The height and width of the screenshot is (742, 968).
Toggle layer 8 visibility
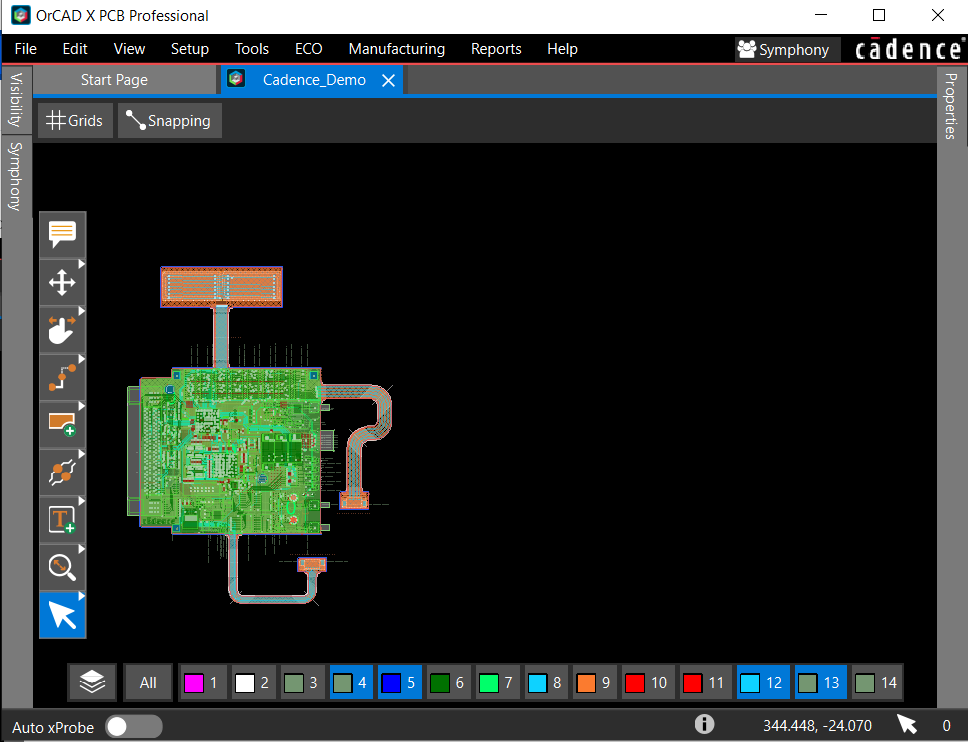click(546, 682)
